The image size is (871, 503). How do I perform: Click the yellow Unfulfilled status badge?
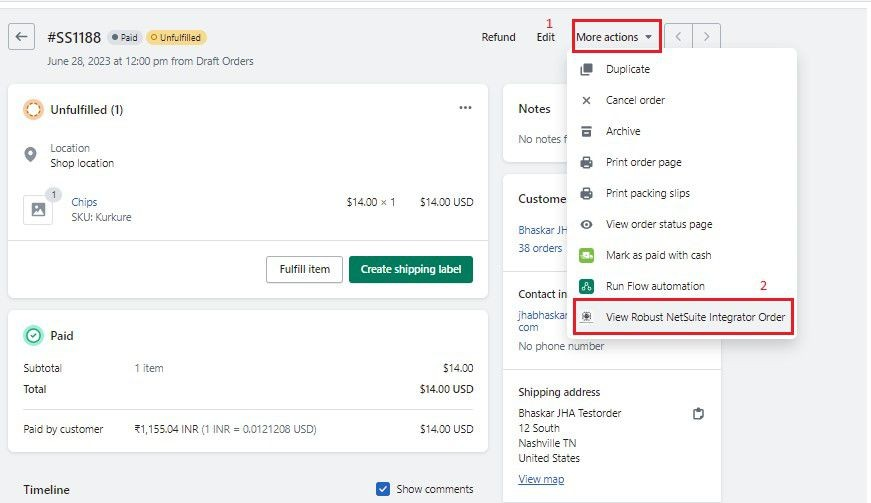point(176,37)
